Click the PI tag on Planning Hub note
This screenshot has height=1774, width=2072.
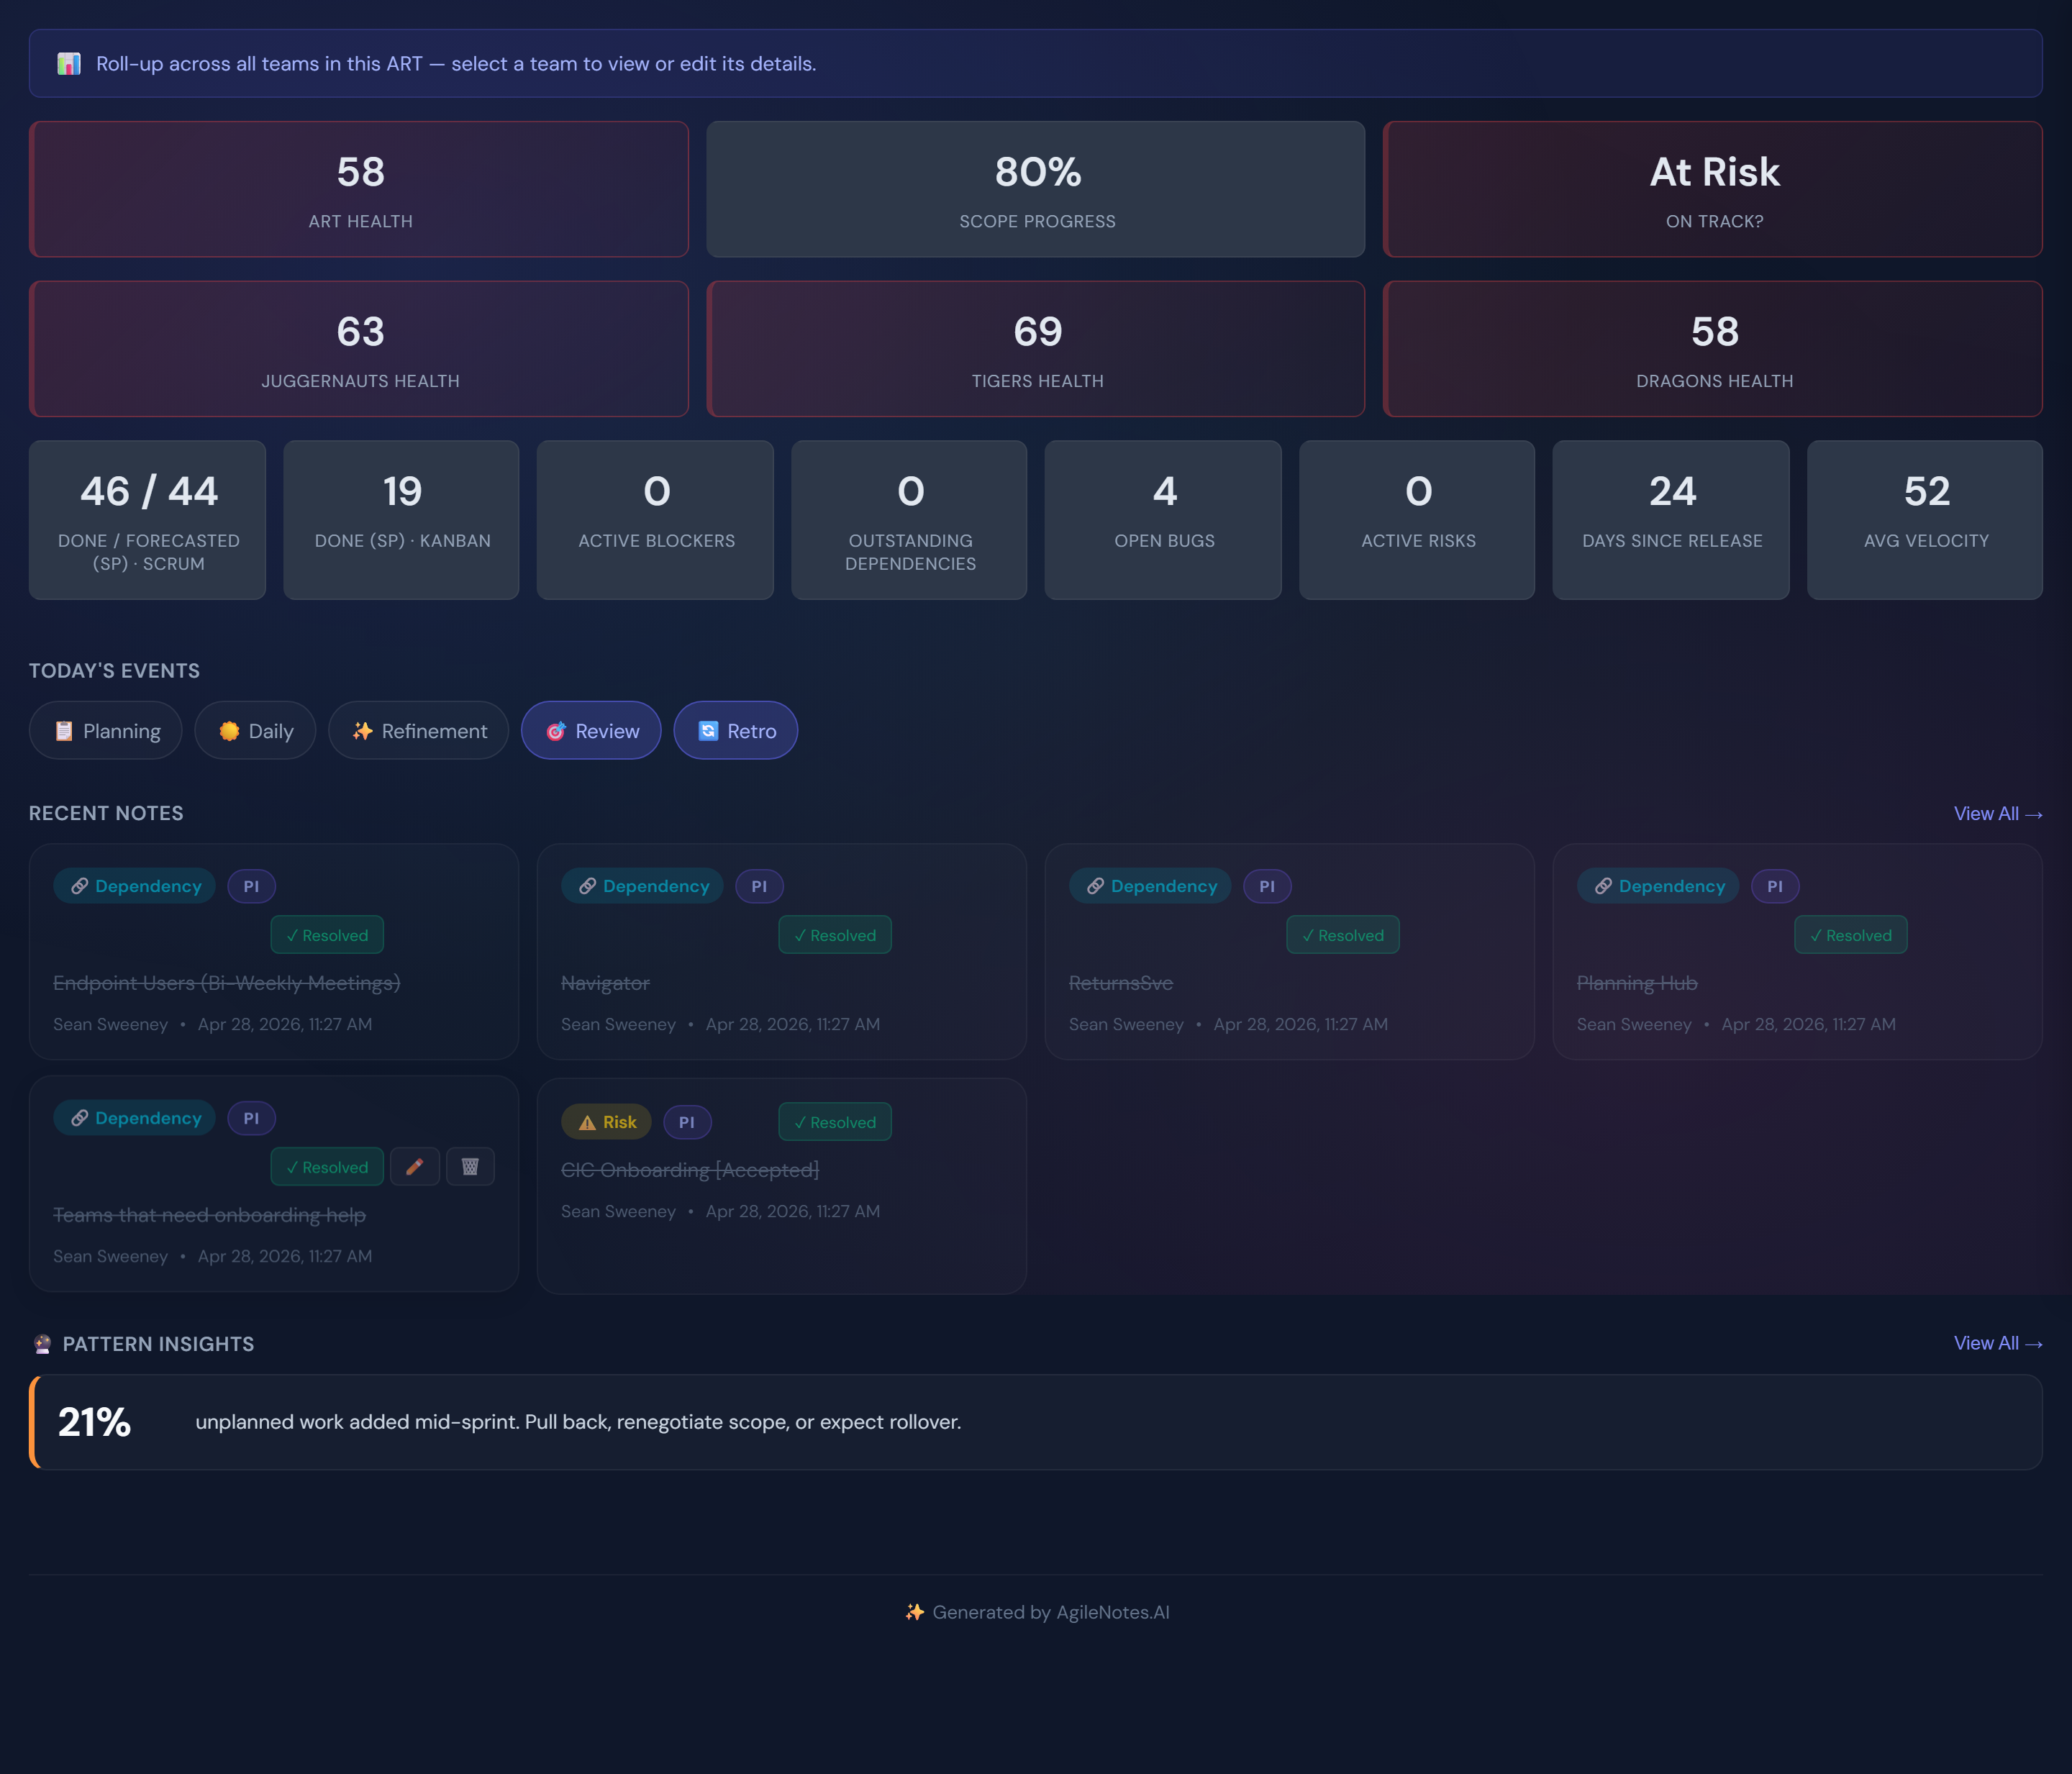click(x=1775, y=886)
